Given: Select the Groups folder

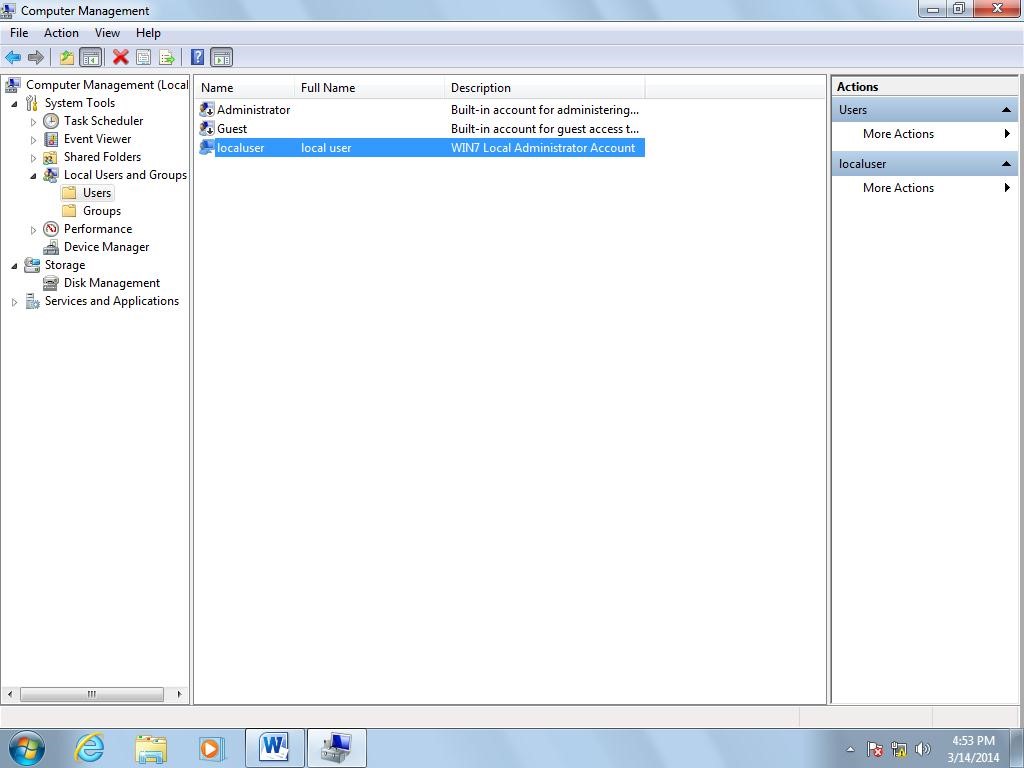Looking at the screenshot, I should pos(101,211).
